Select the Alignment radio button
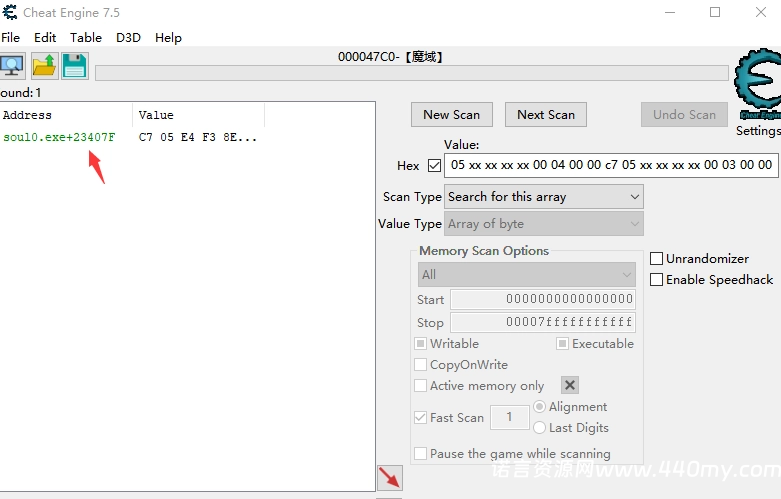 tap(539, 406)
